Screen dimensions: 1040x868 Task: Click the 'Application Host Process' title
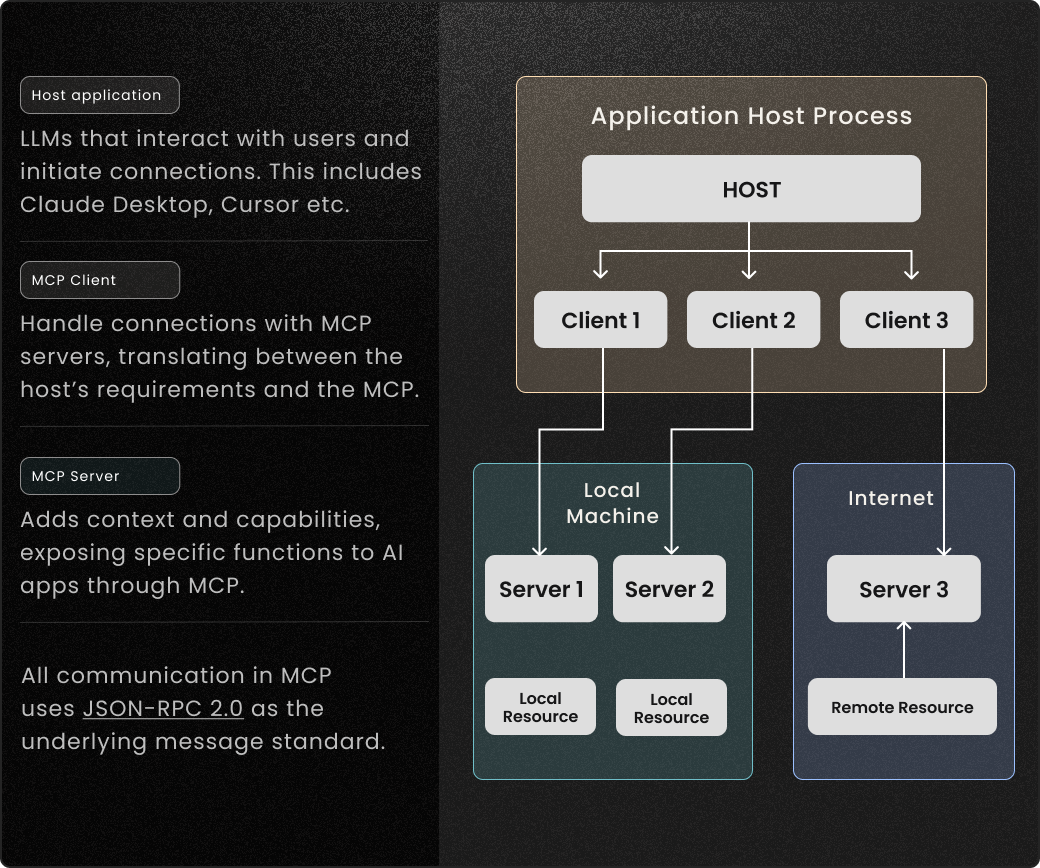coord(751,116)
